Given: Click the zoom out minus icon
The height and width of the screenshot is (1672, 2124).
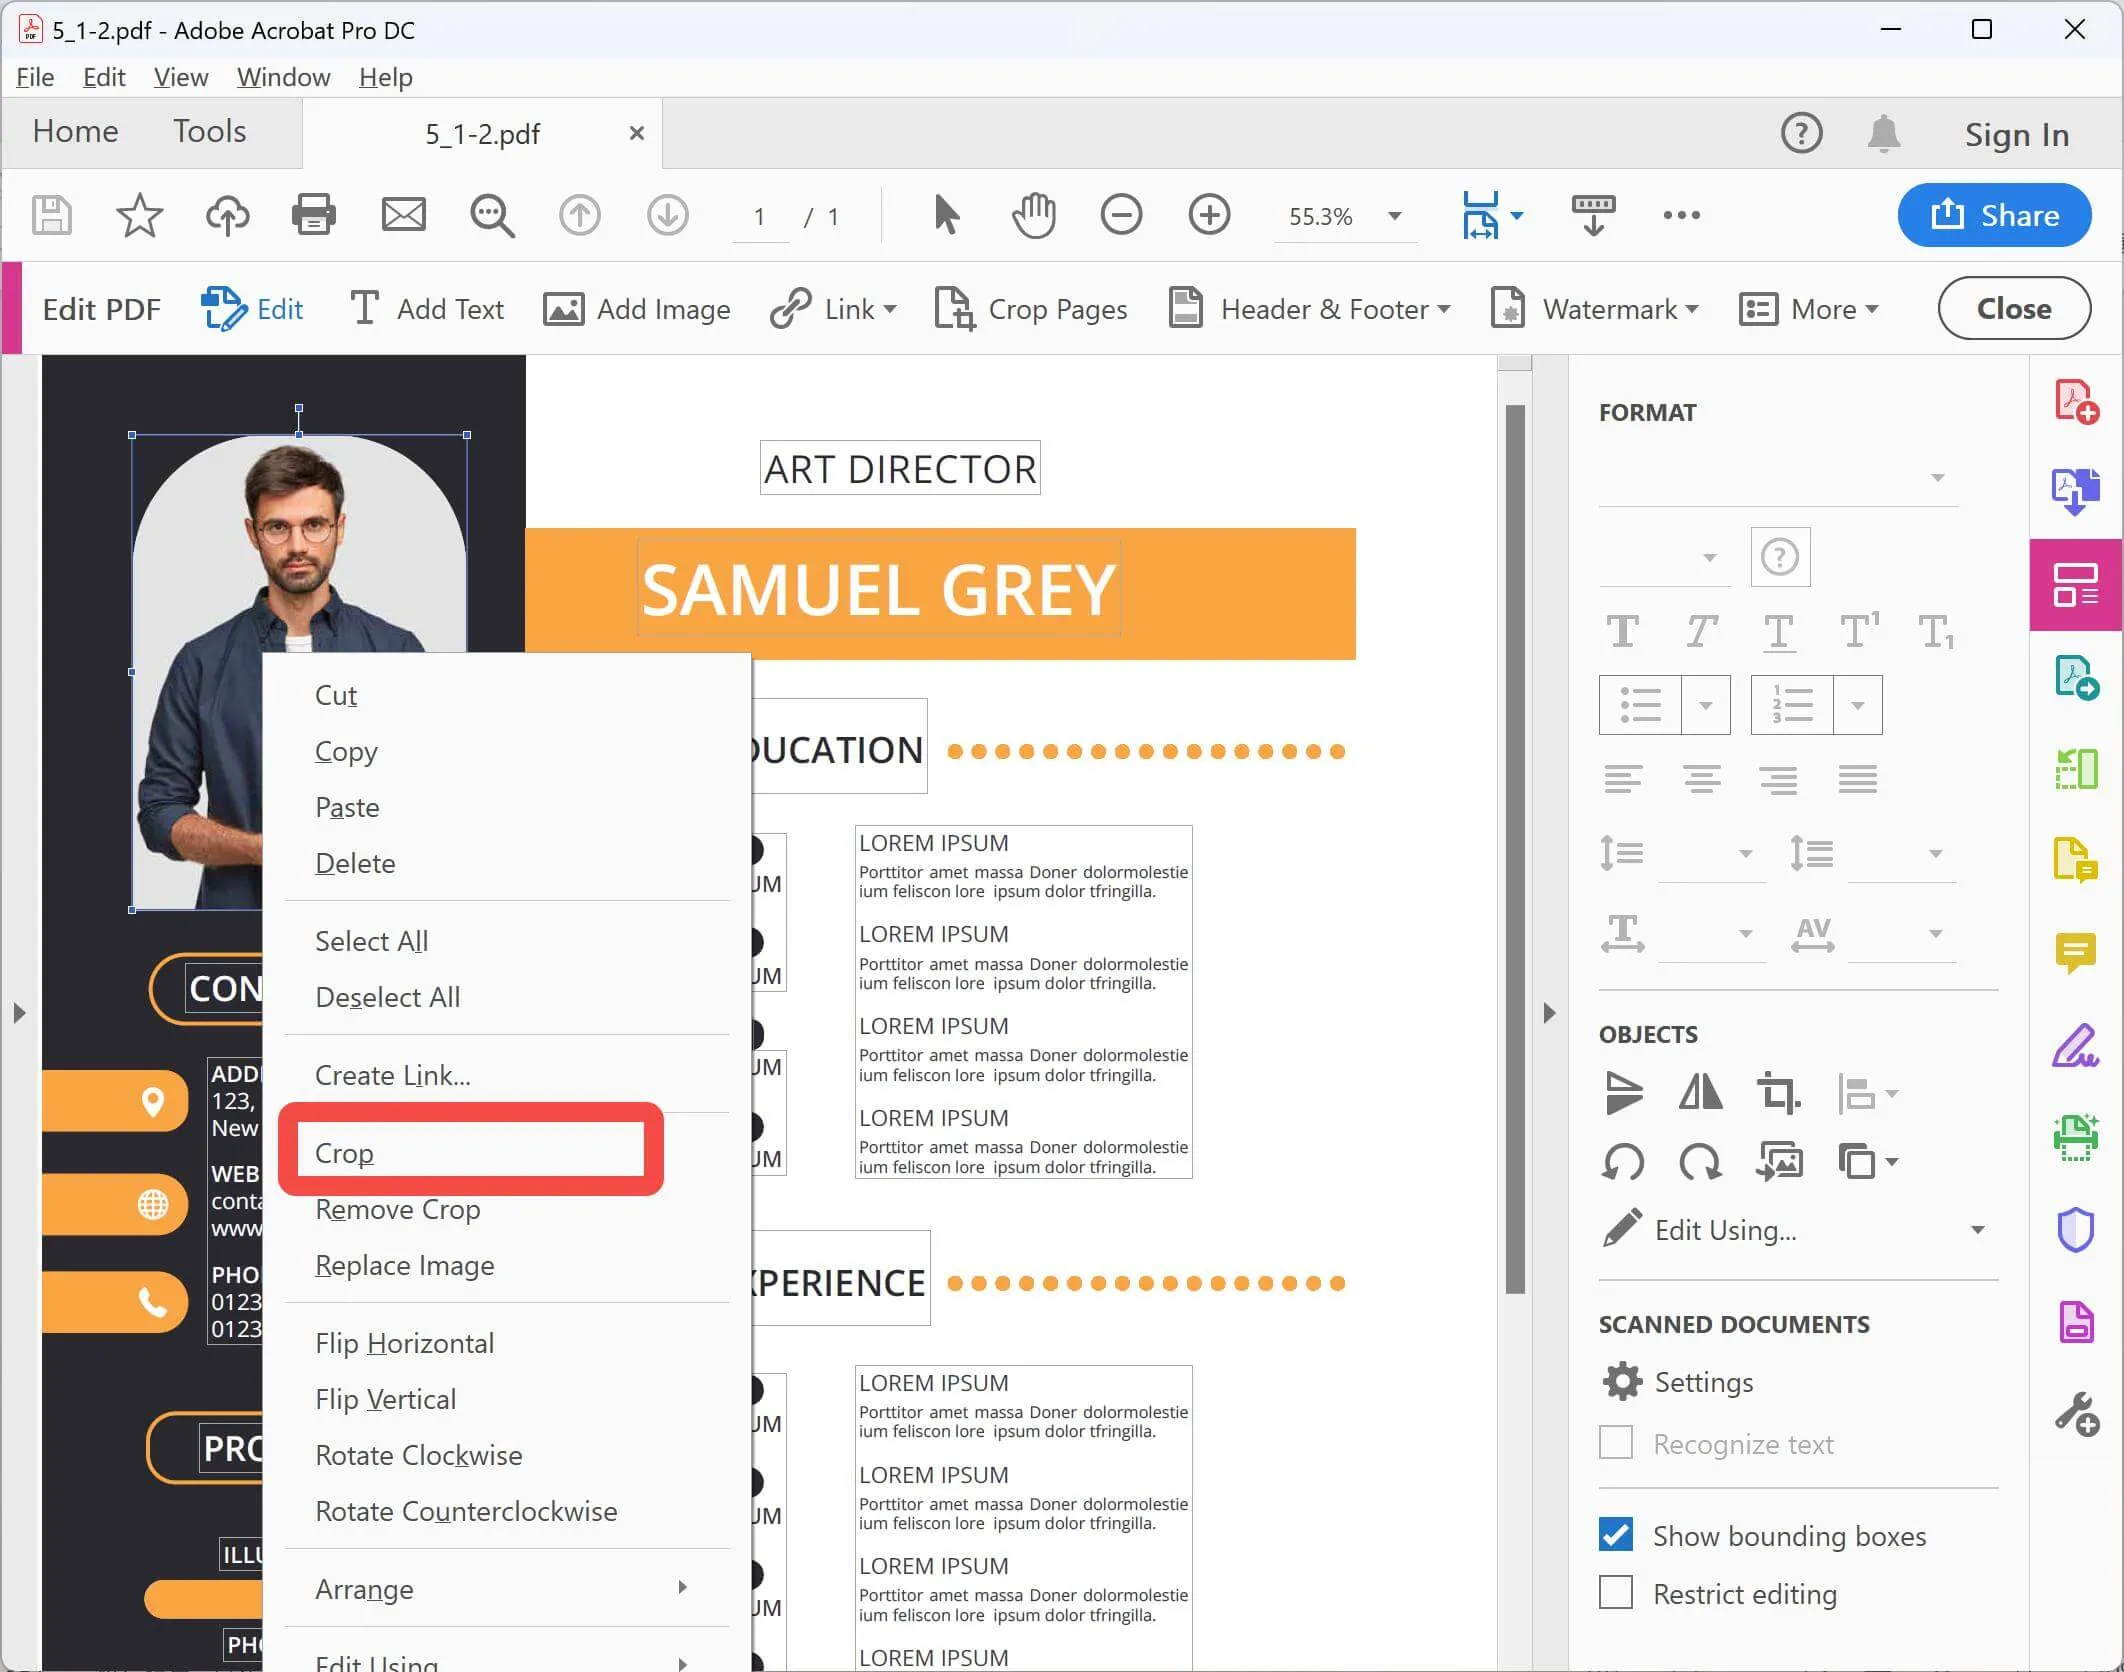Looking at the screenshot, I should (1121, 215).
